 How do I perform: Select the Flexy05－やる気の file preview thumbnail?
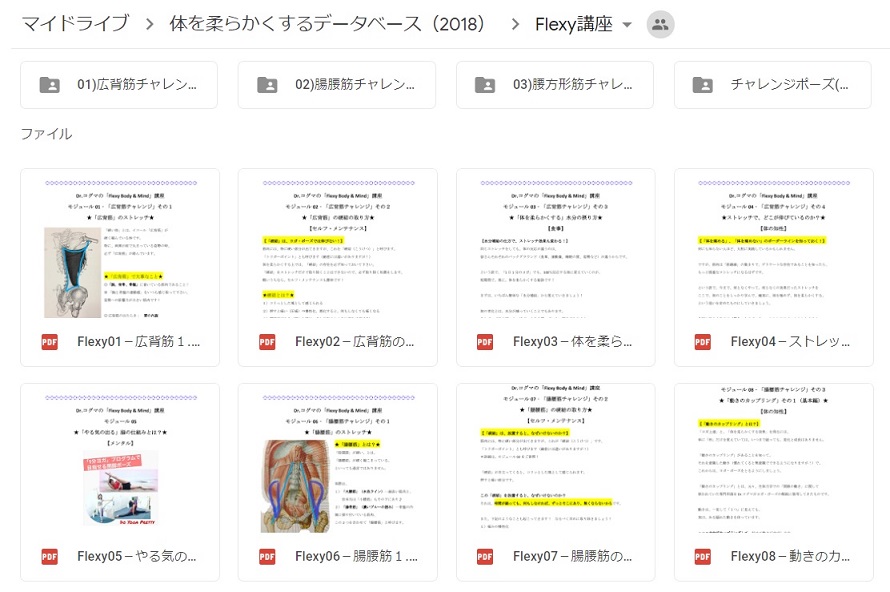pyautogui.click(x=120, y=459)
